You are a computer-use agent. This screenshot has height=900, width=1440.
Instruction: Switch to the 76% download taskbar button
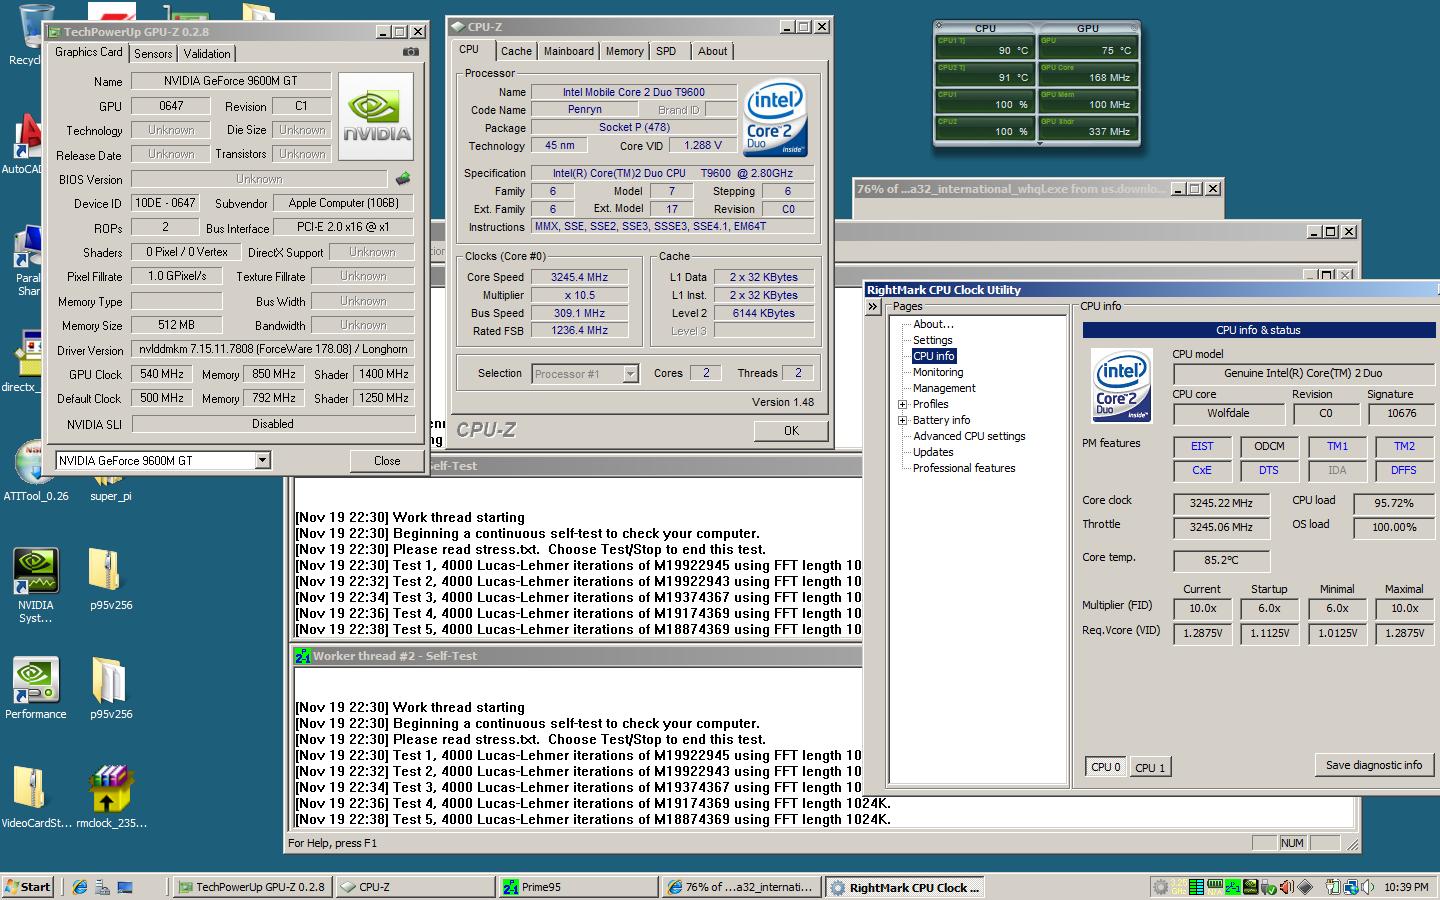[742, 887]
